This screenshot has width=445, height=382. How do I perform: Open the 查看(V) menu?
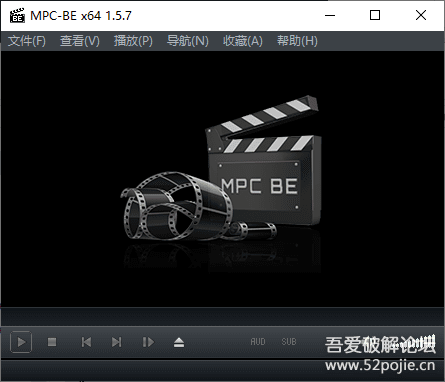click(80, 41)
